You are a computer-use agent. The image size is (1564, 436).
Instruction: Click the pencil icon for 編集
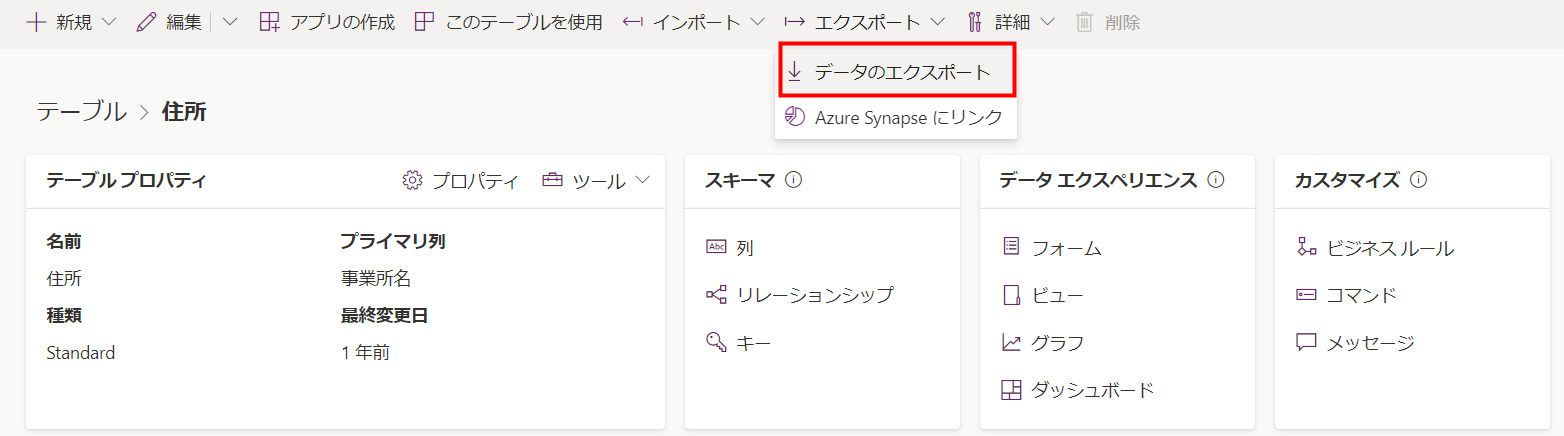click(146, 22)
